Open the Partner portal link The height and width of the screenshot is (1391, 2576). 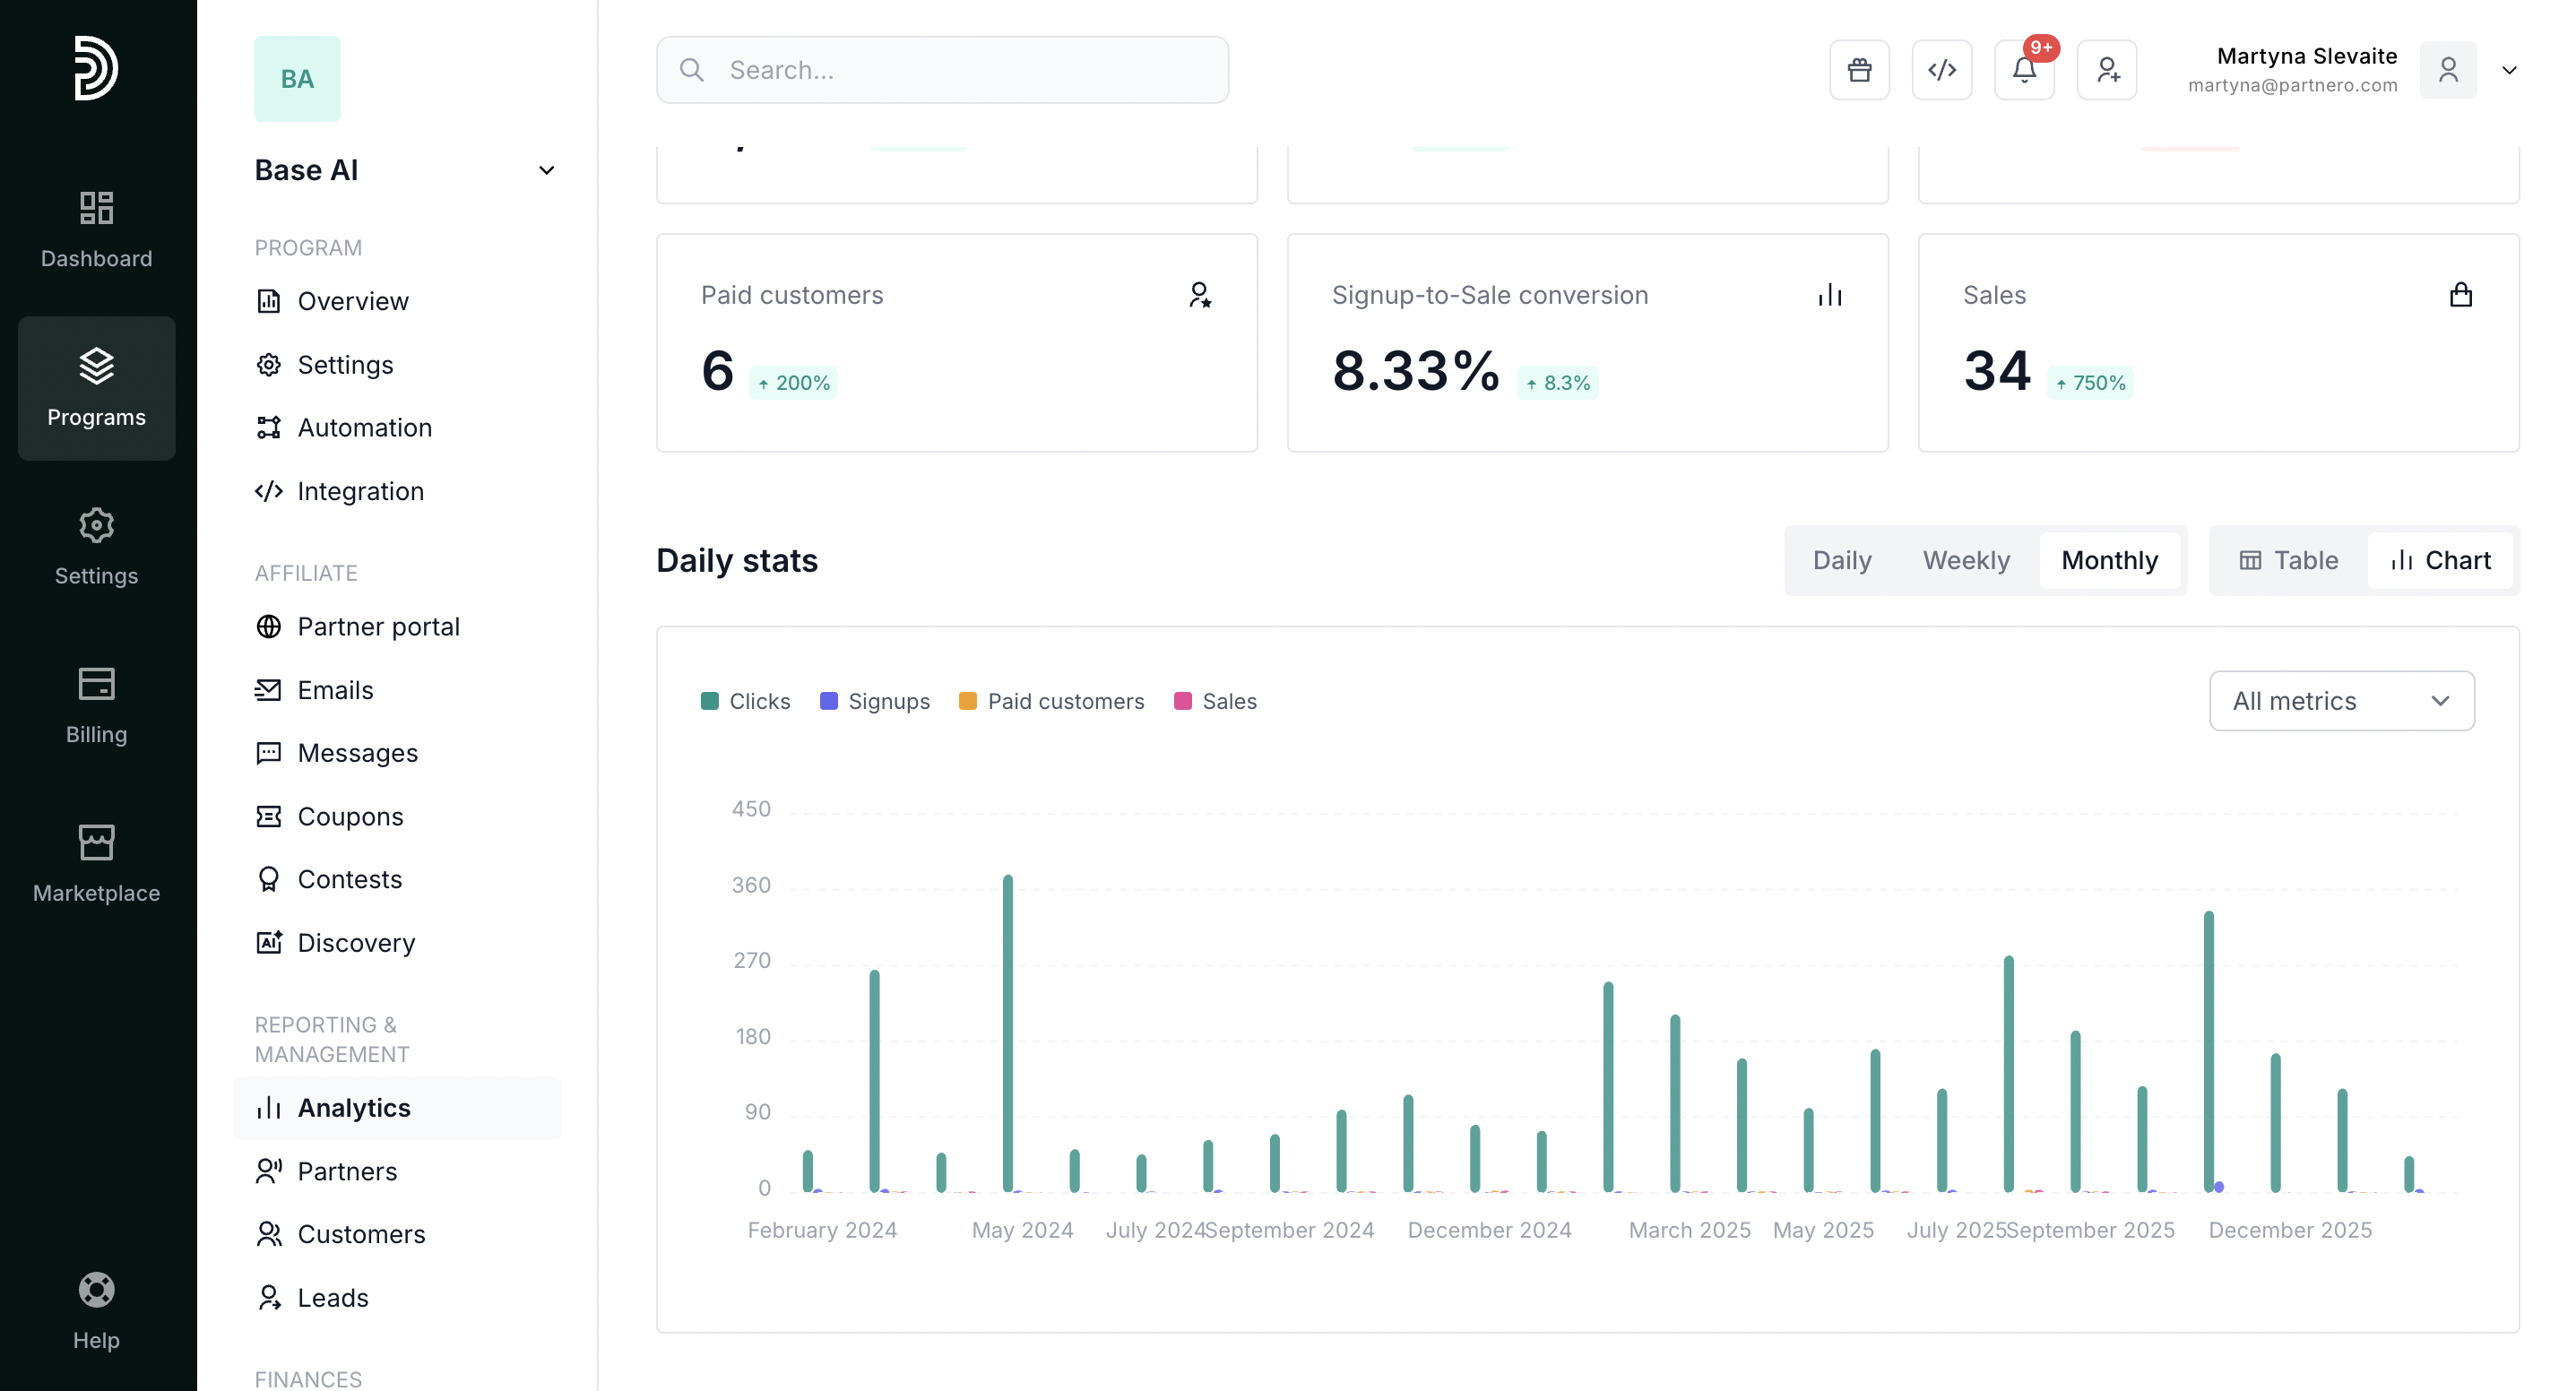378,626
